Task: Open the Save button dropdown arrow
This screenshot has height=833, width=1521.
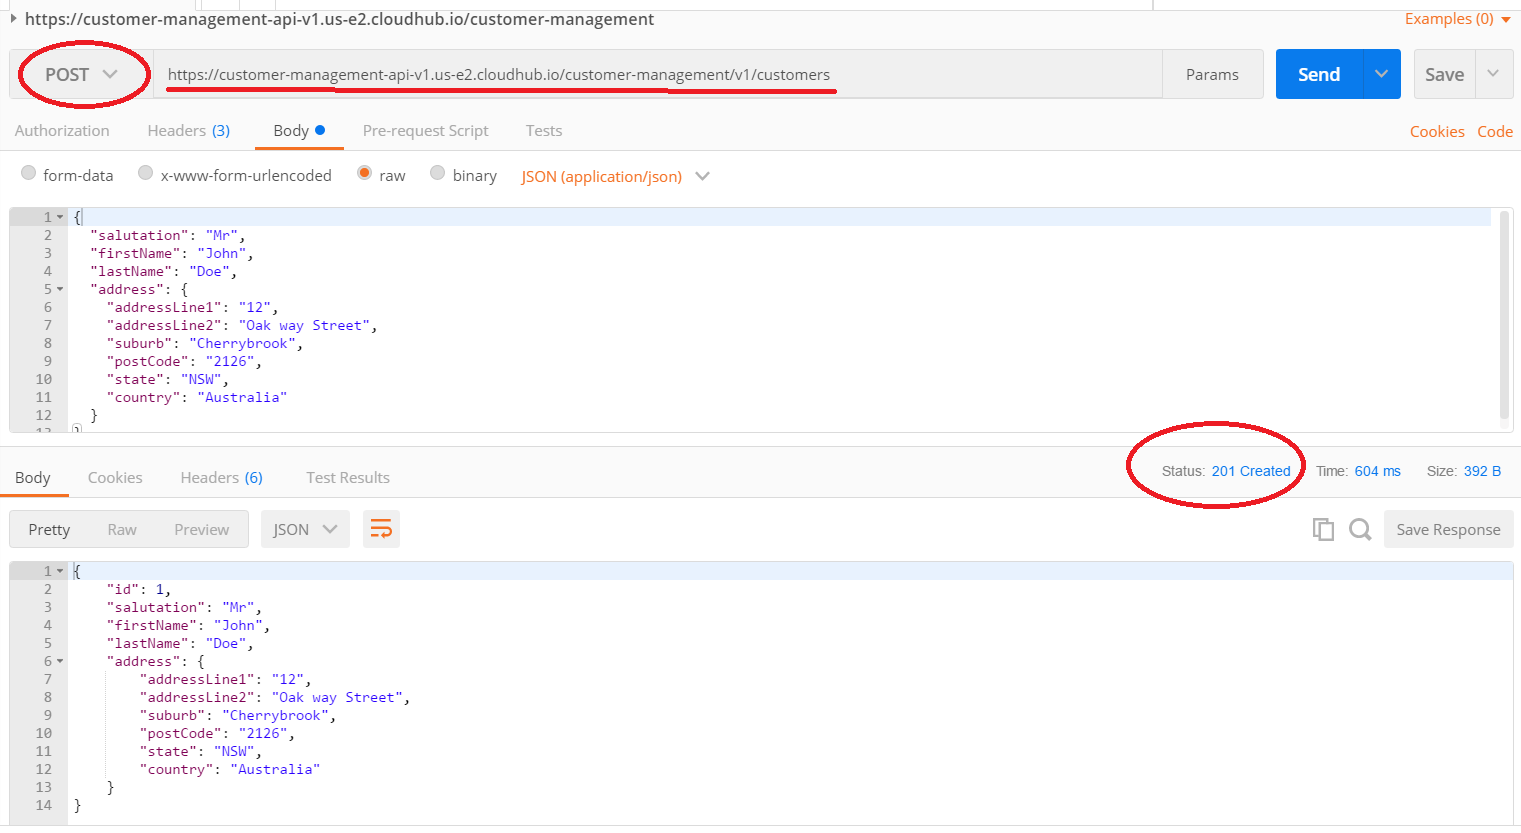Action: point(1494,74)
